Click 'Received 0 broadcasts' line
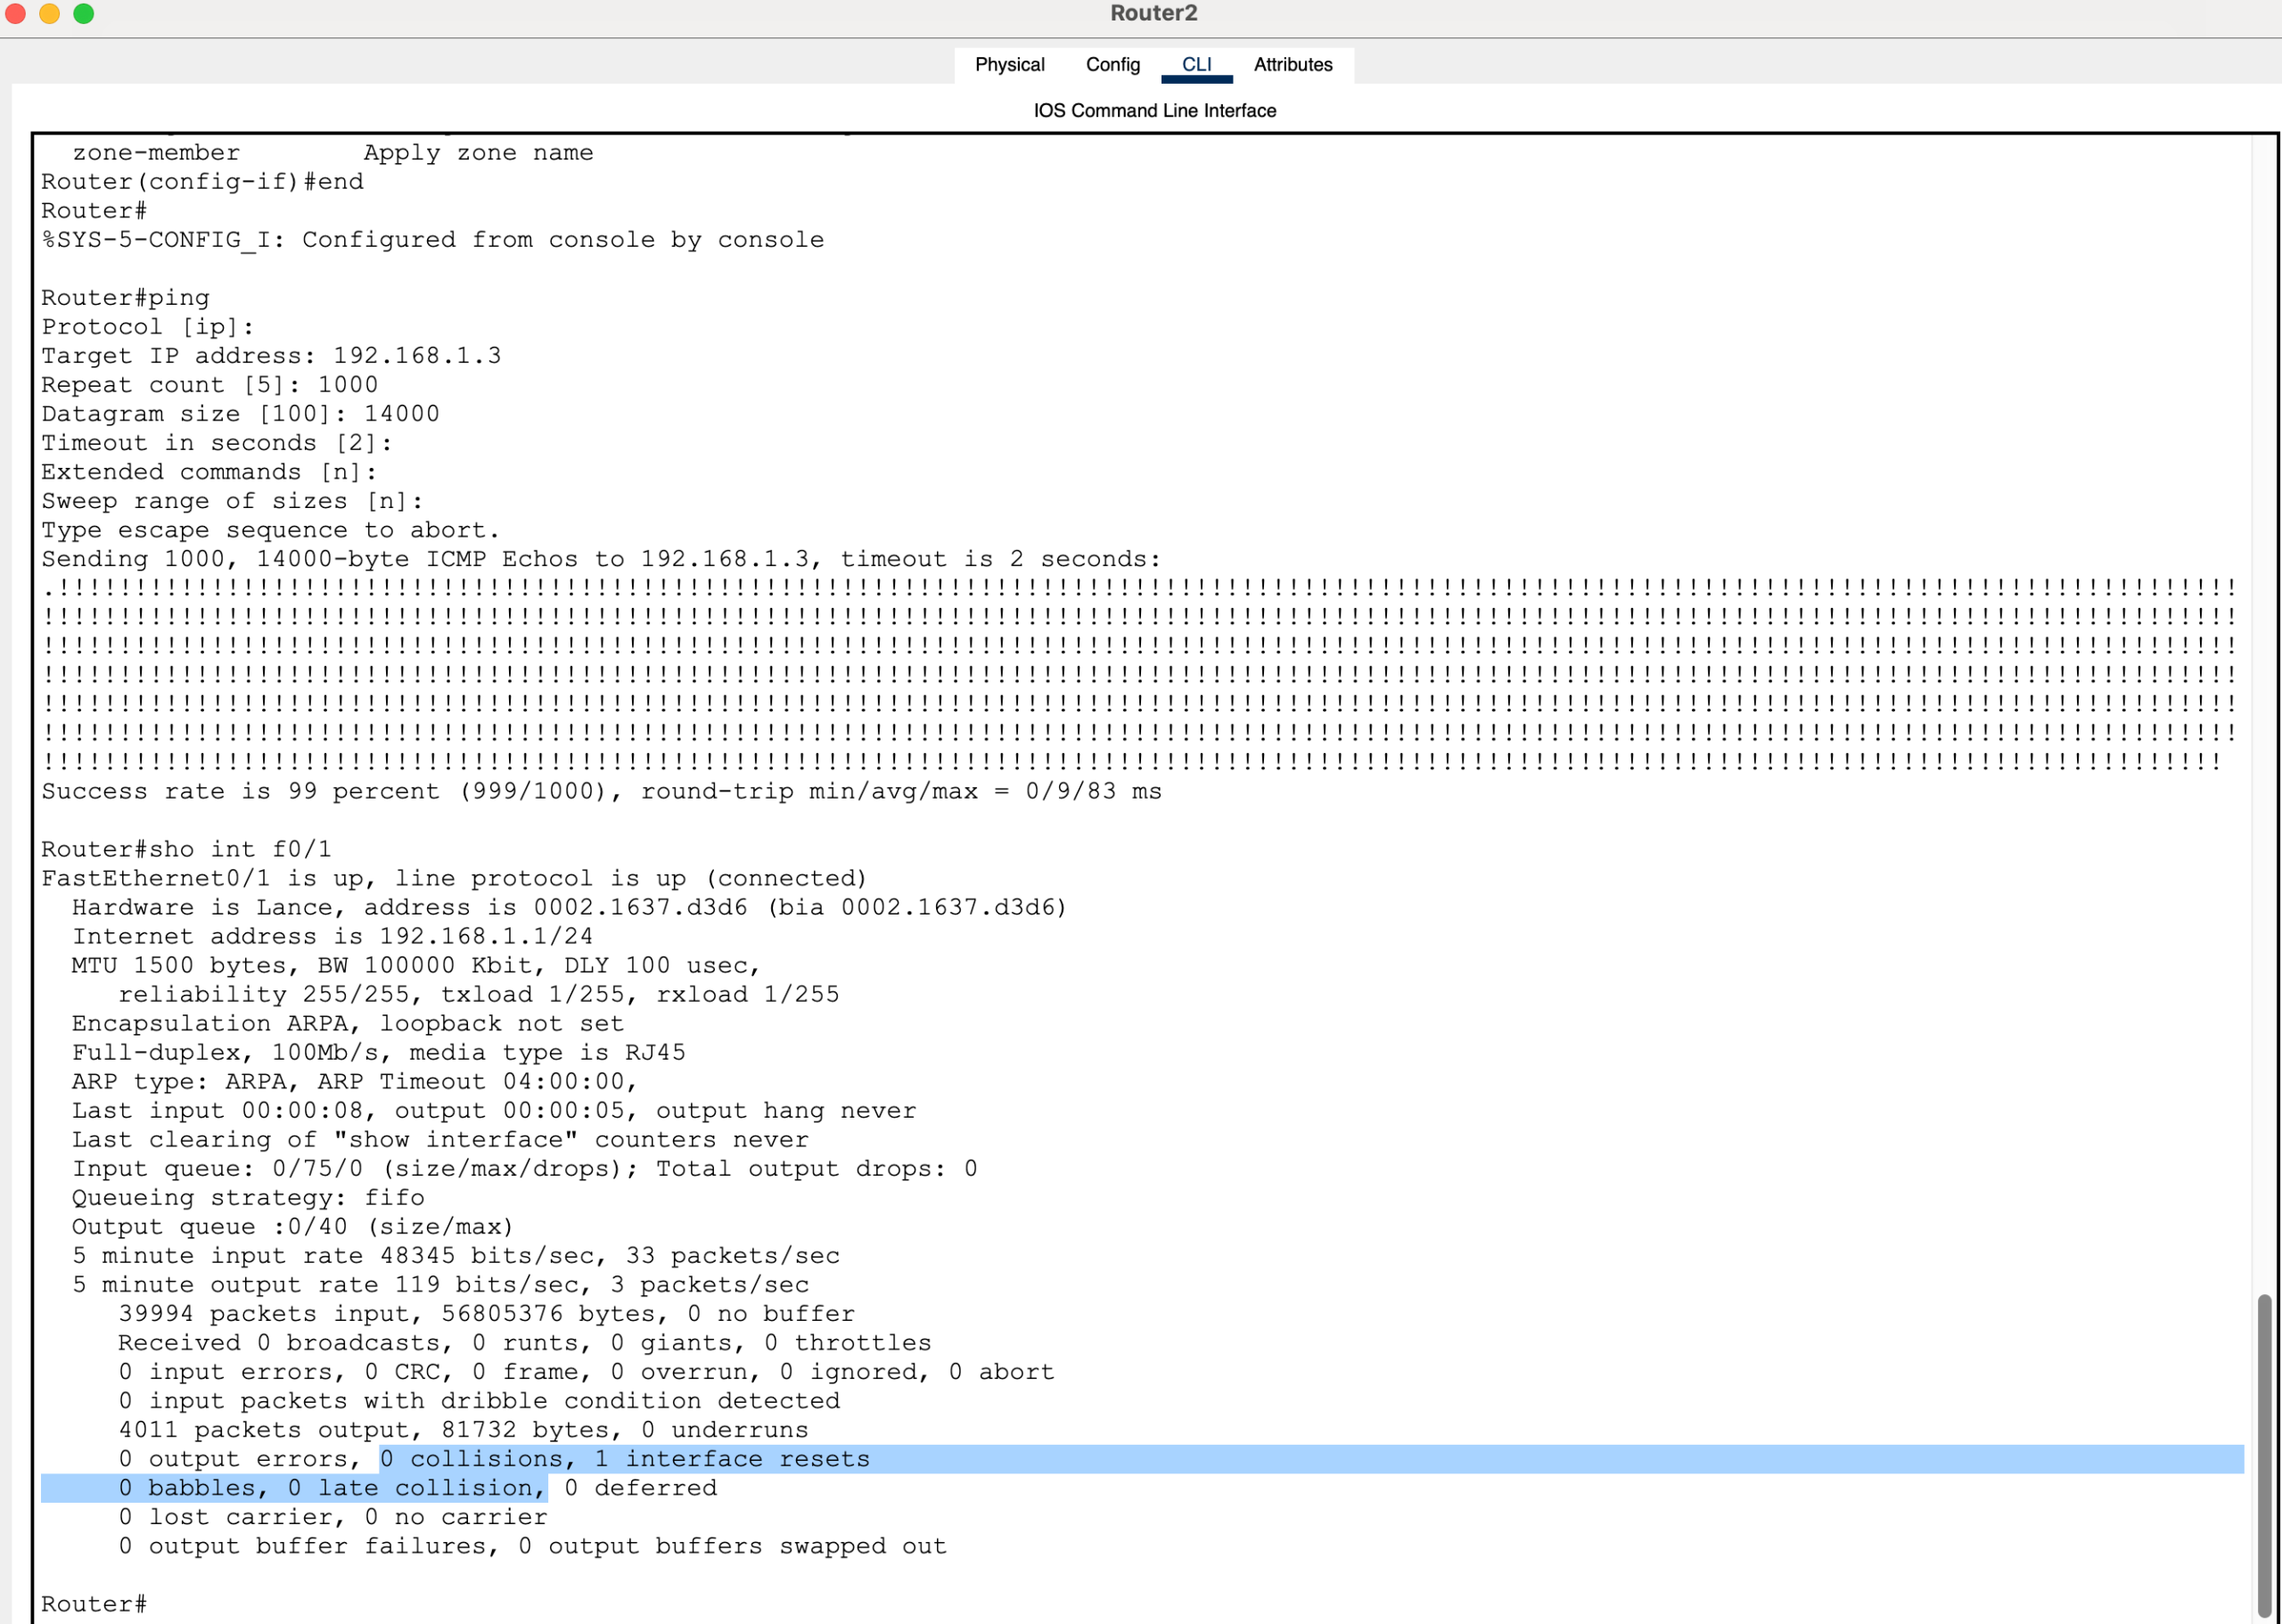This screenshot has height=1624, width=2282. [524, 1342]
